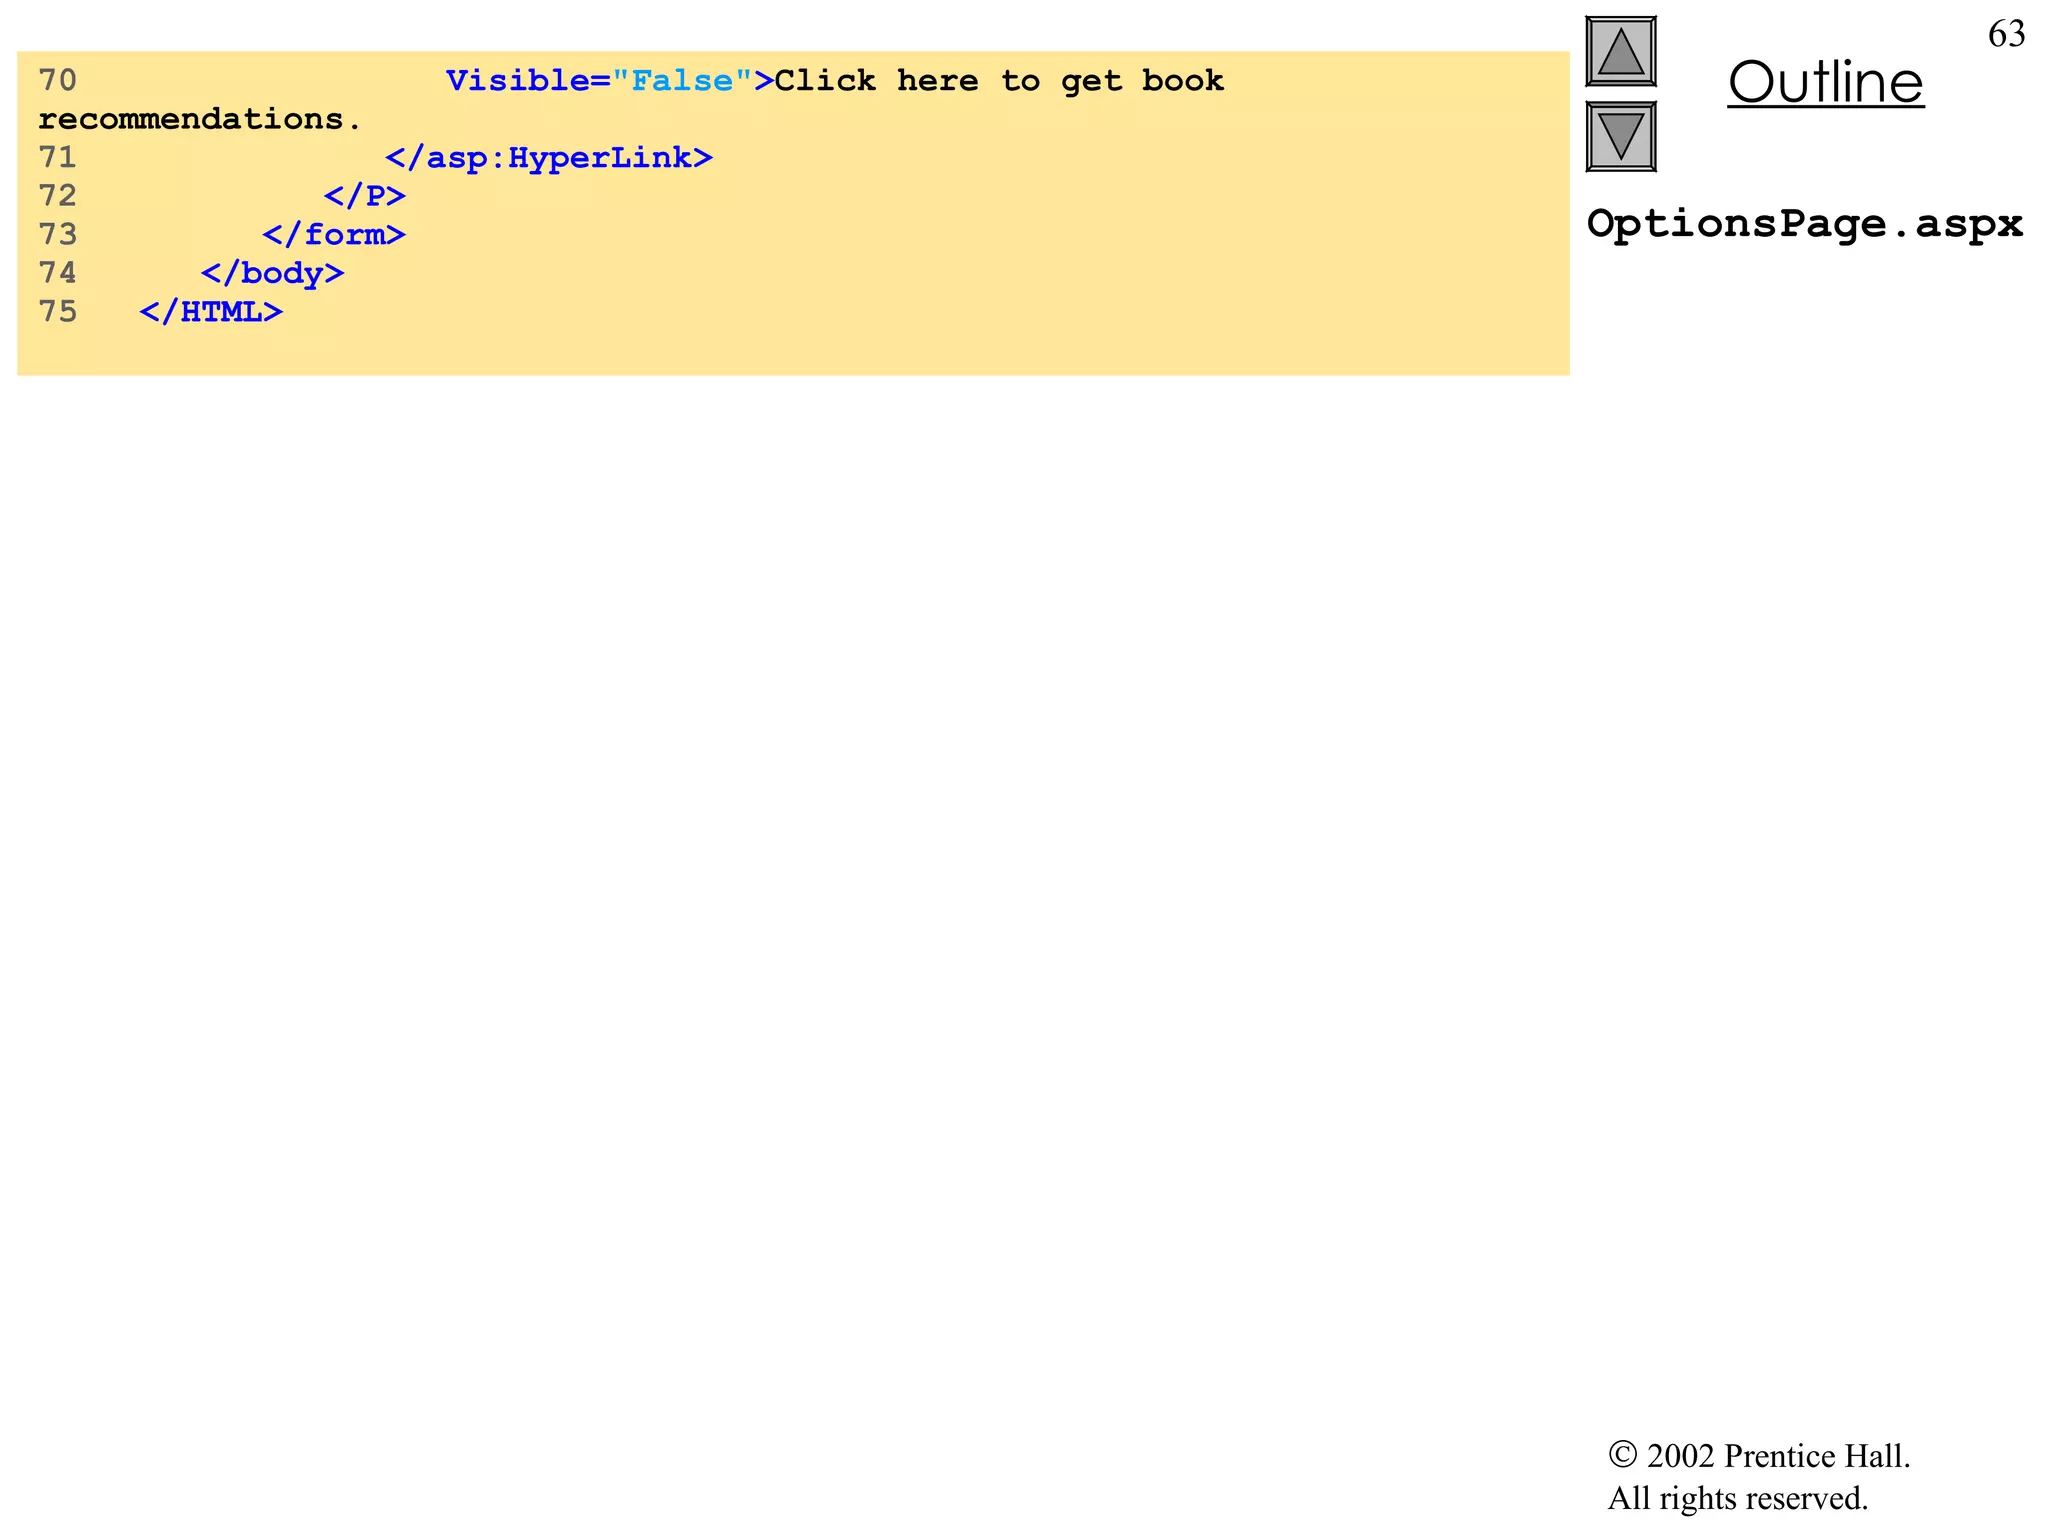Click line number 73

coord(58,234)
